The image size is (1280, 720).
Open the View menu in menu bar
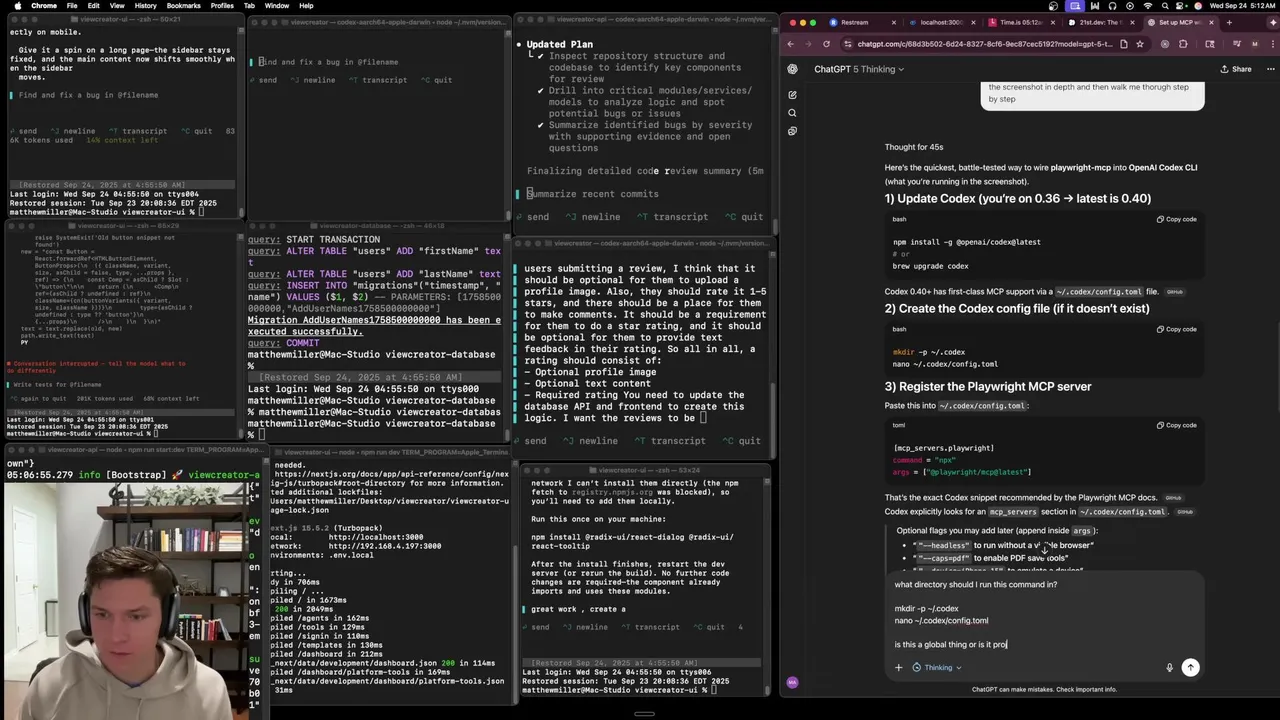coord(117,6)
